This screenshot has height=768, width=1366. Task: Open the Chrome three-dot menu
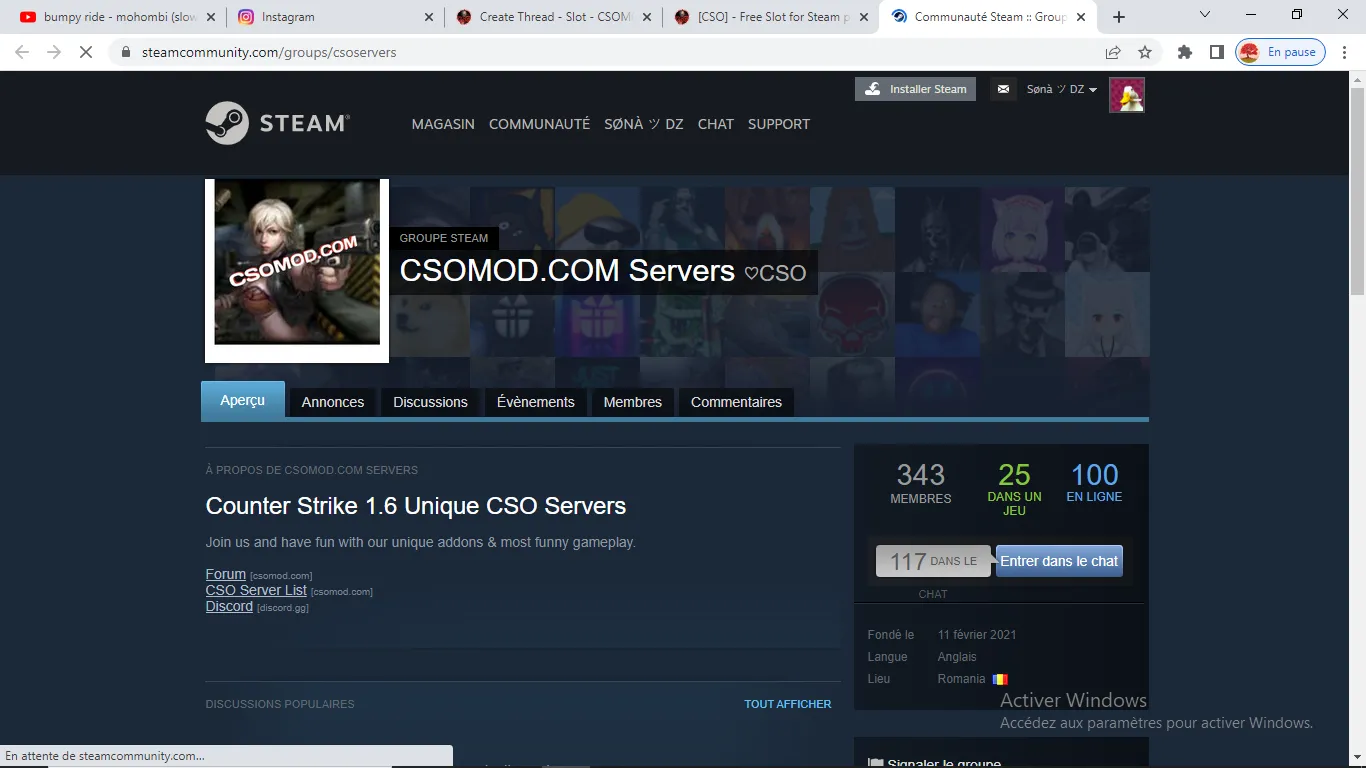(x=1345, y=52)
